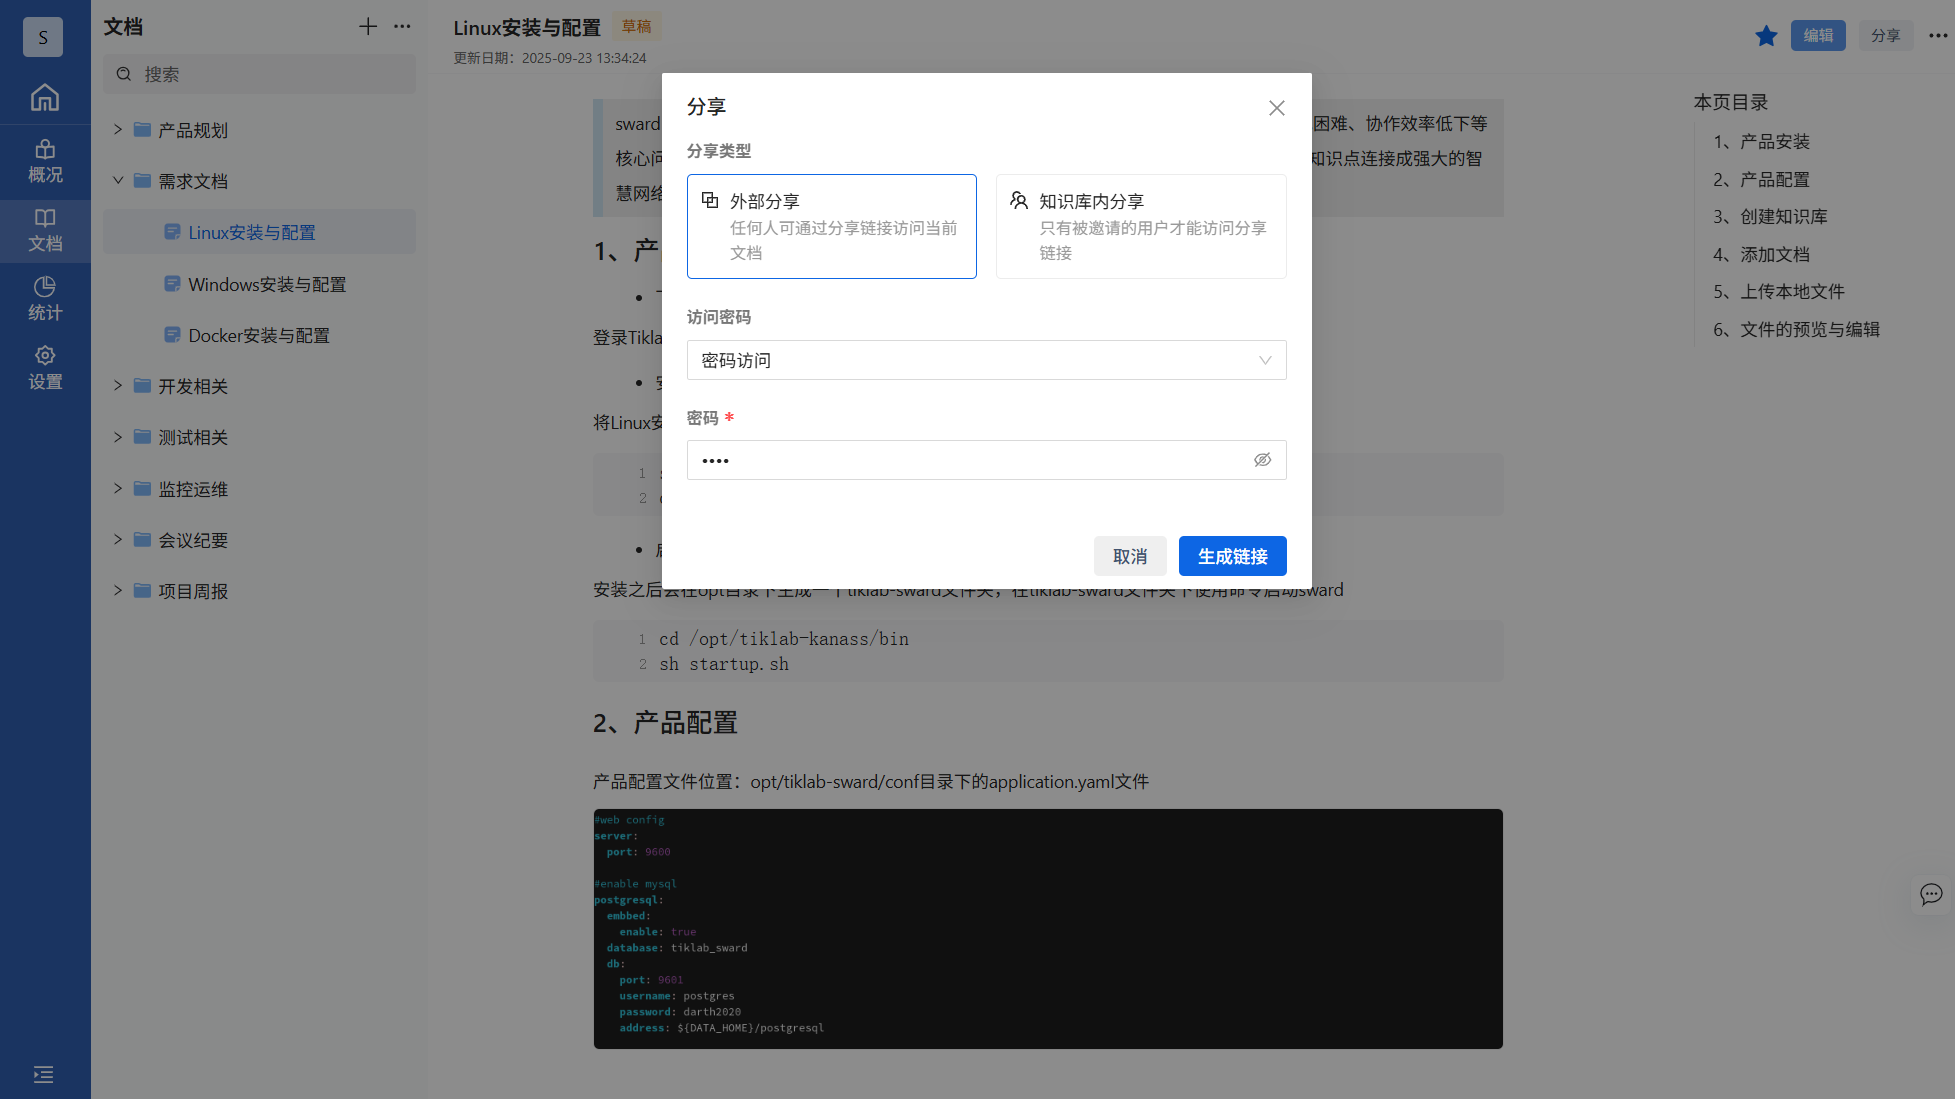1955x1099 pixels.
Task: Open the 访问密码 dropdown
Action: click(986, 360)
